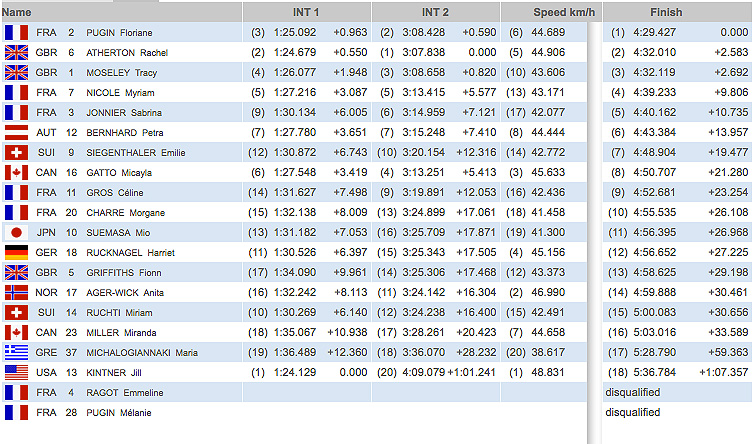Click the British flag beside ATHERTON Rachel

pos(16,52)
